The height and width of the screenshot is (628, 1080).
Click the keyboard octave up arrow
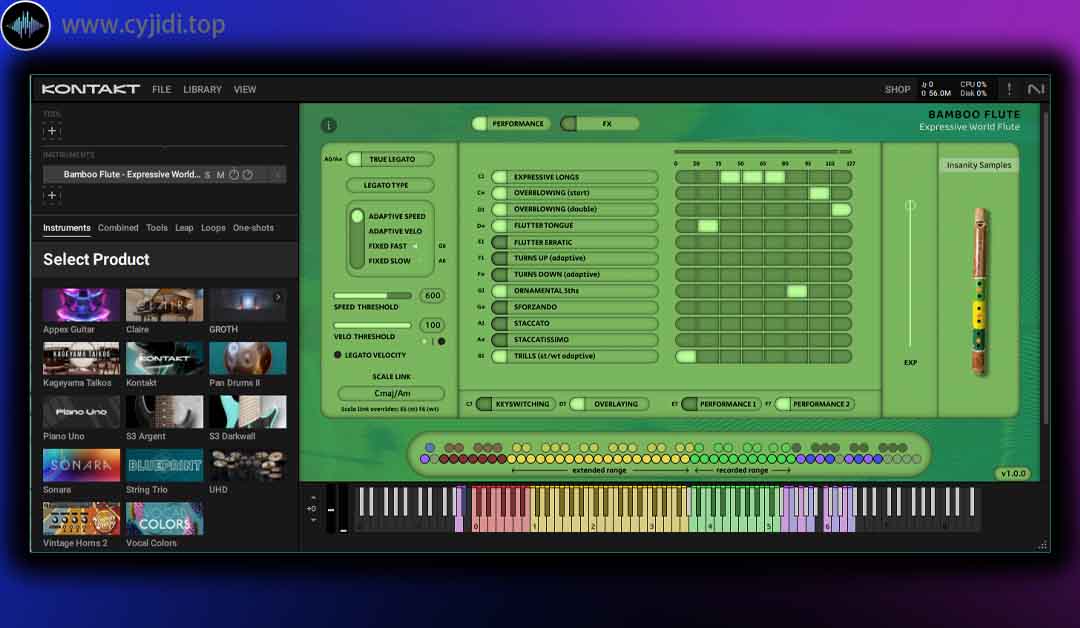[313, 497]
